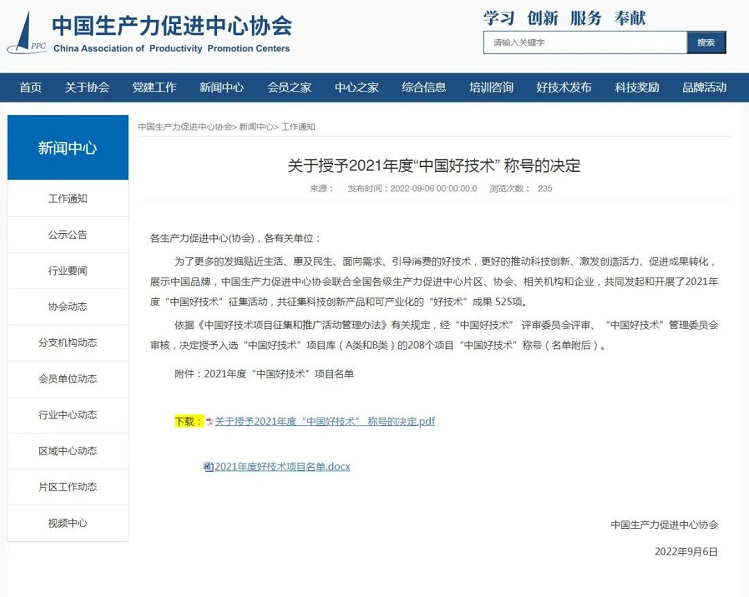Click the docx file icon beside project list
The height and width of the screenshot is (597, 749).
coord(208,467)
